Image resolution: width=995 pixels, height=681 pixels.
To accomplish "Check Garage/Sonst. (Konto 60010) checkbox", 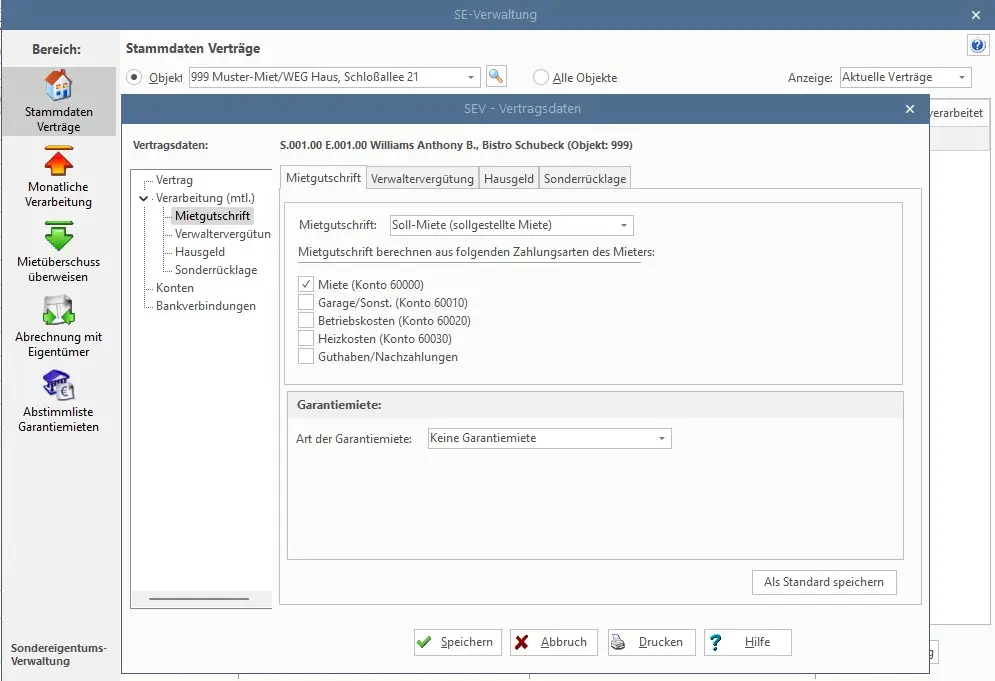I will coord(306,302).
